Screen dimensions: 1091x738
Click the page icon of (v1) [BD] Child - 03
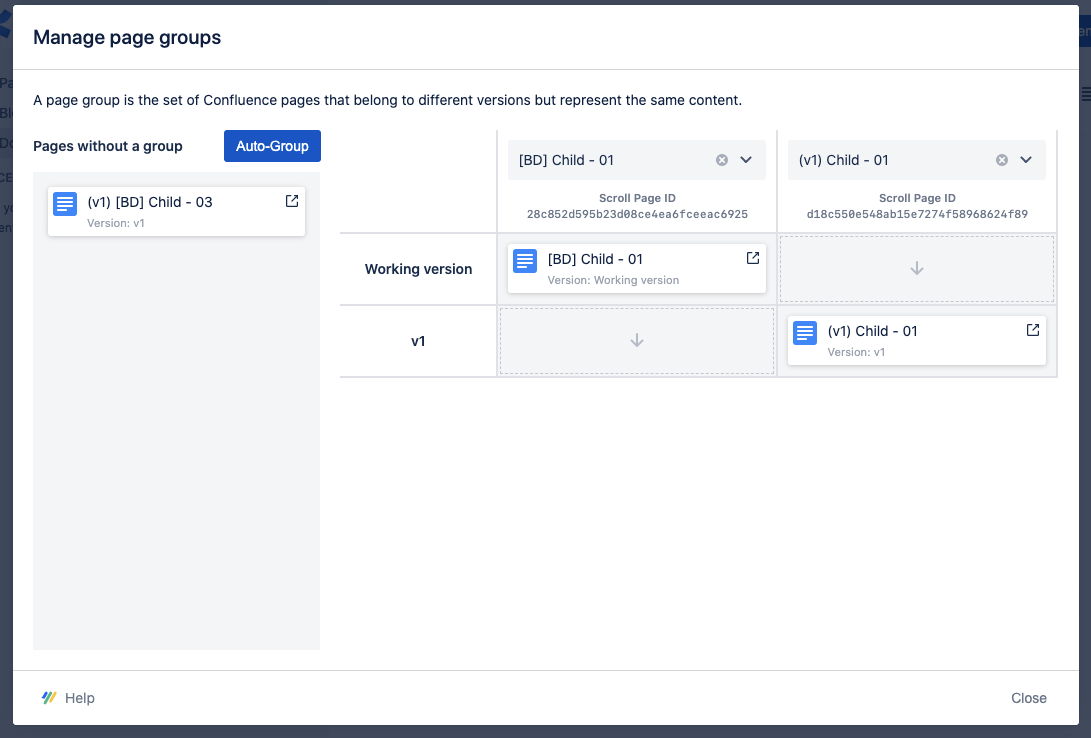pos(65,204)
